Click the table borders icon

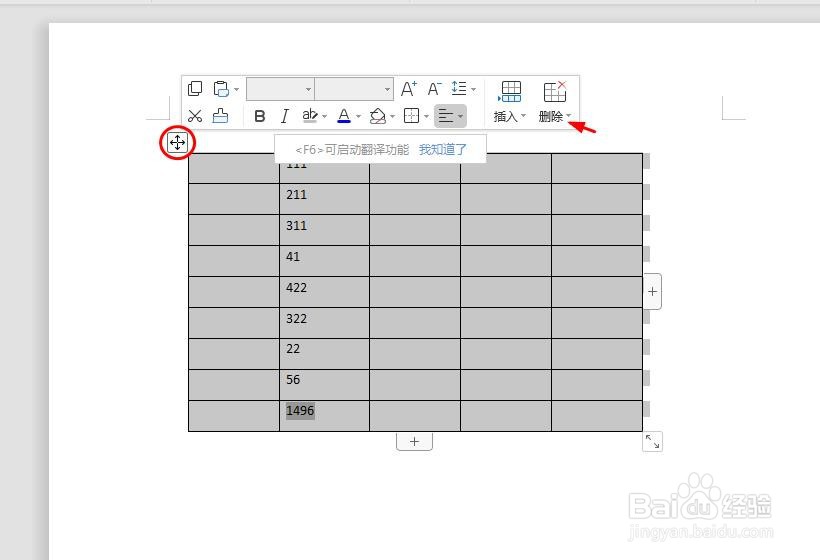pyautogui.click(x=412, y=116)
